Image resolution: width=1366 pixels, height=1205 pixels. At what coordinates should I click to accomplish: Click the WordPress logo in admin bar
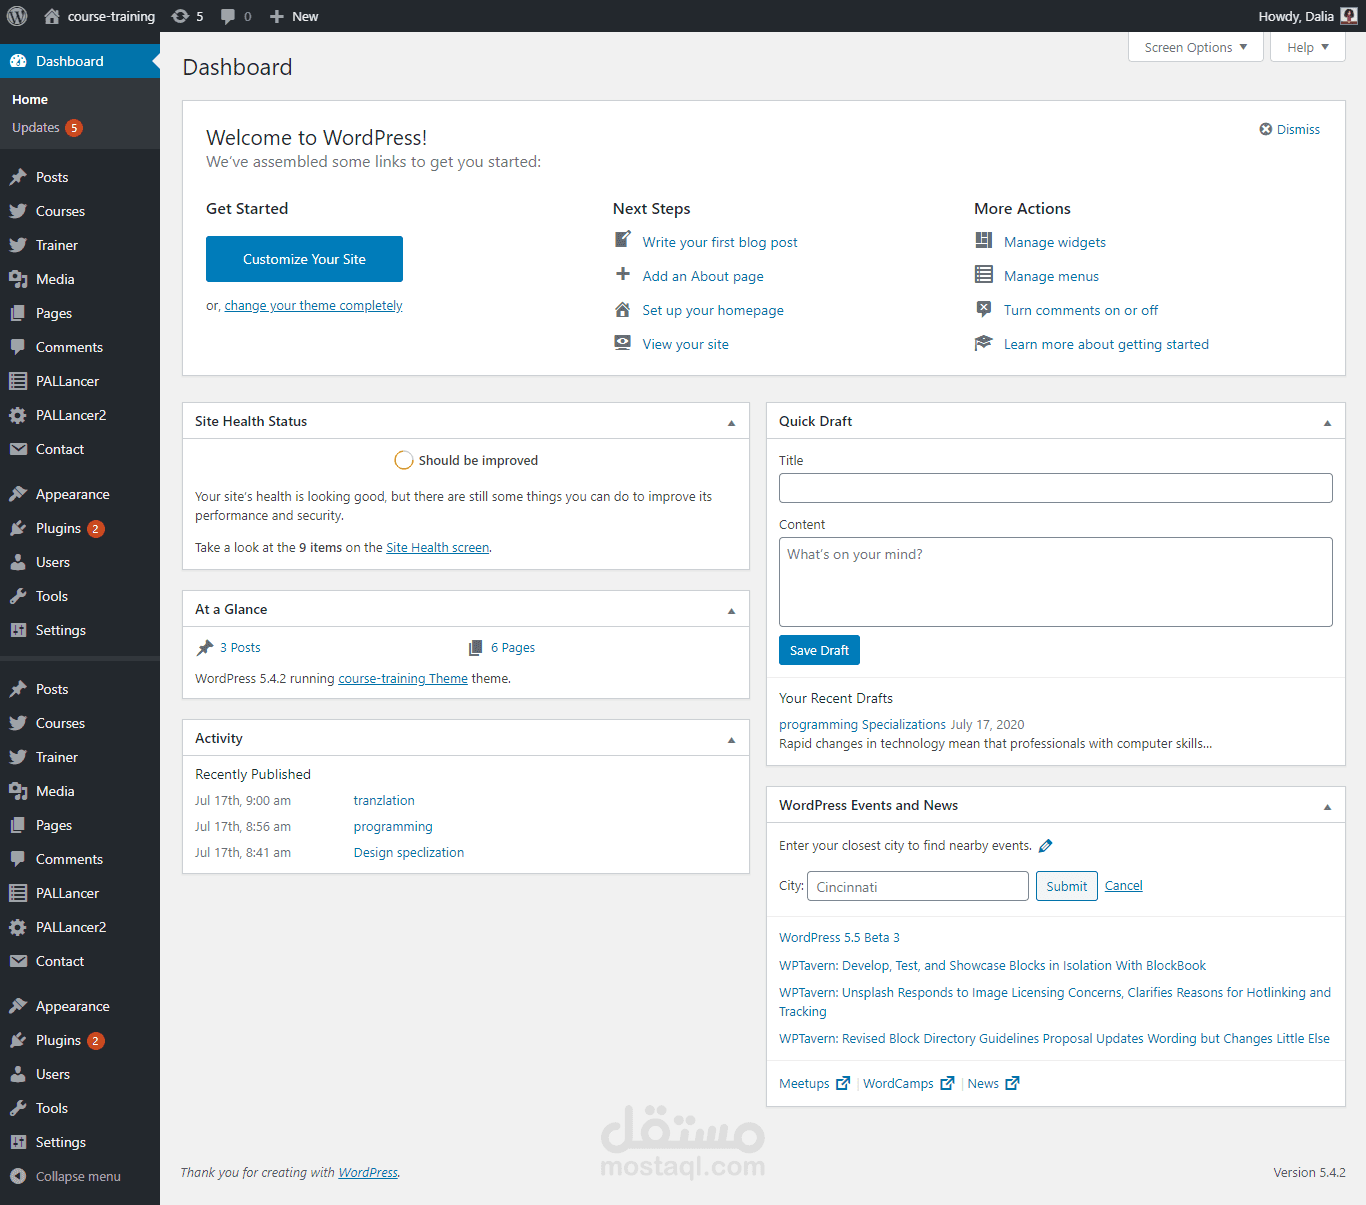pyautogui.click(x=17, y=16)
